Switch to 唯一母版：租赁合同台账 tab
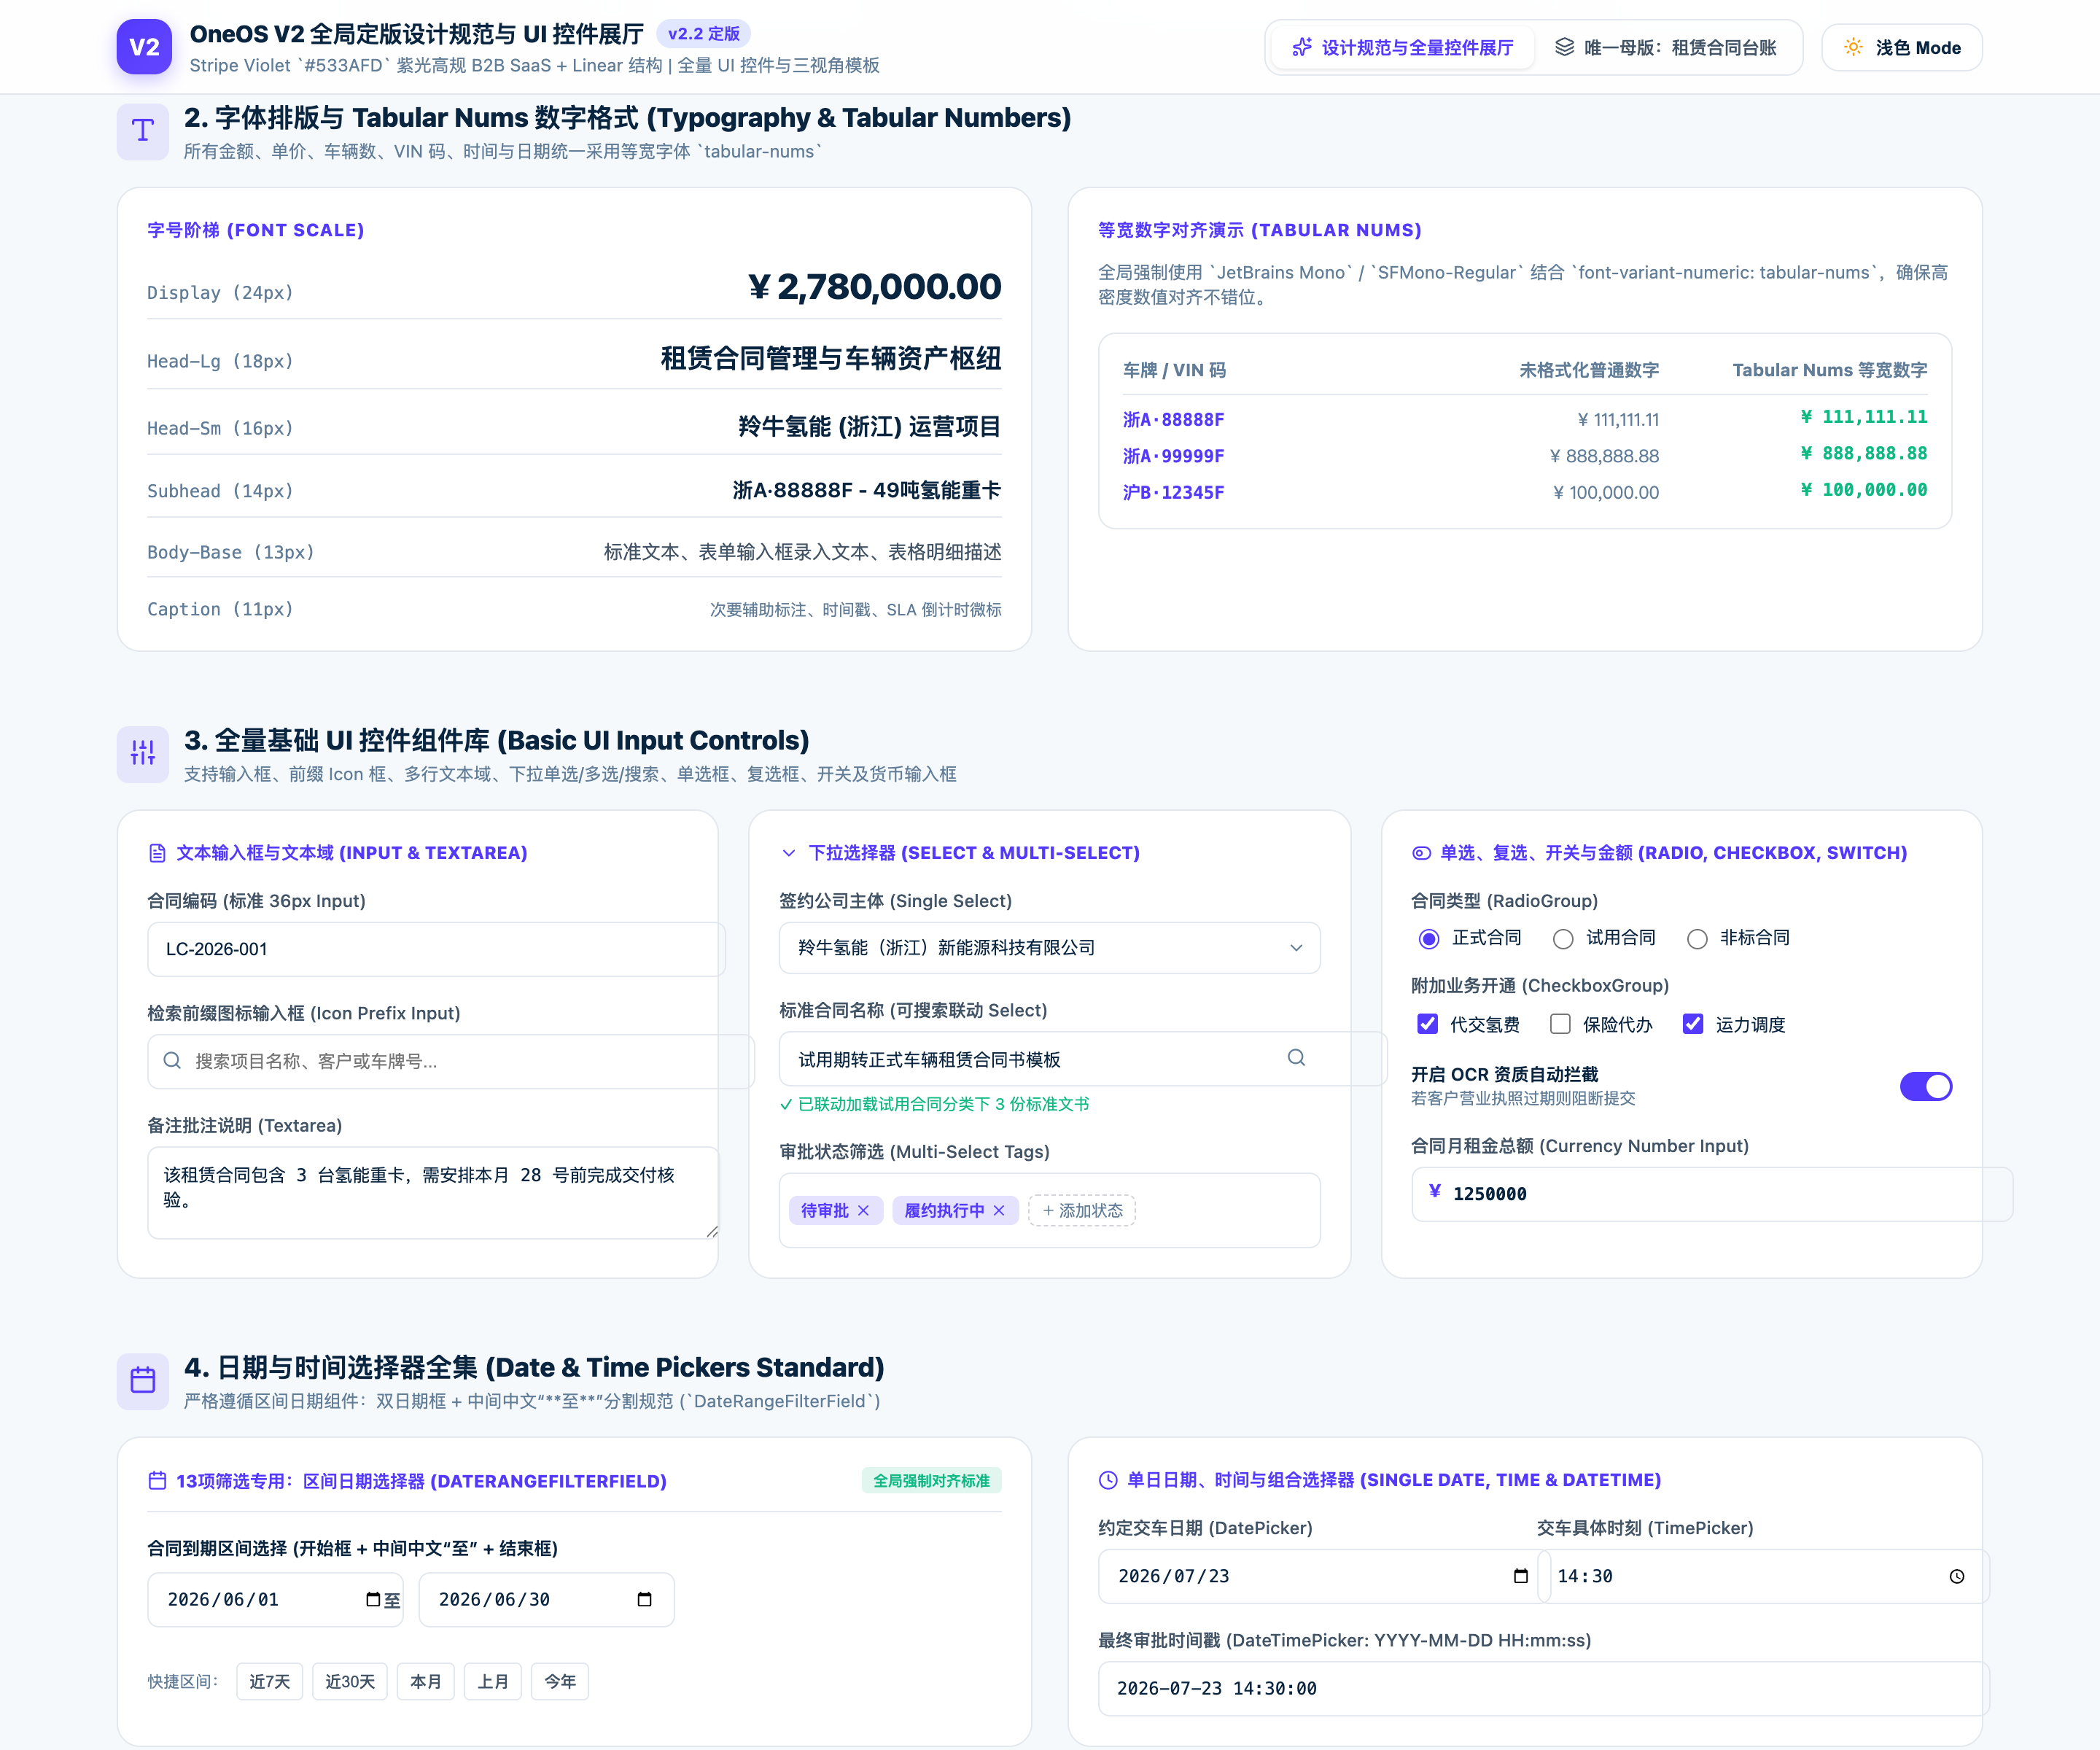The image size is (2100, 1750). click(x=1665, y=47)
